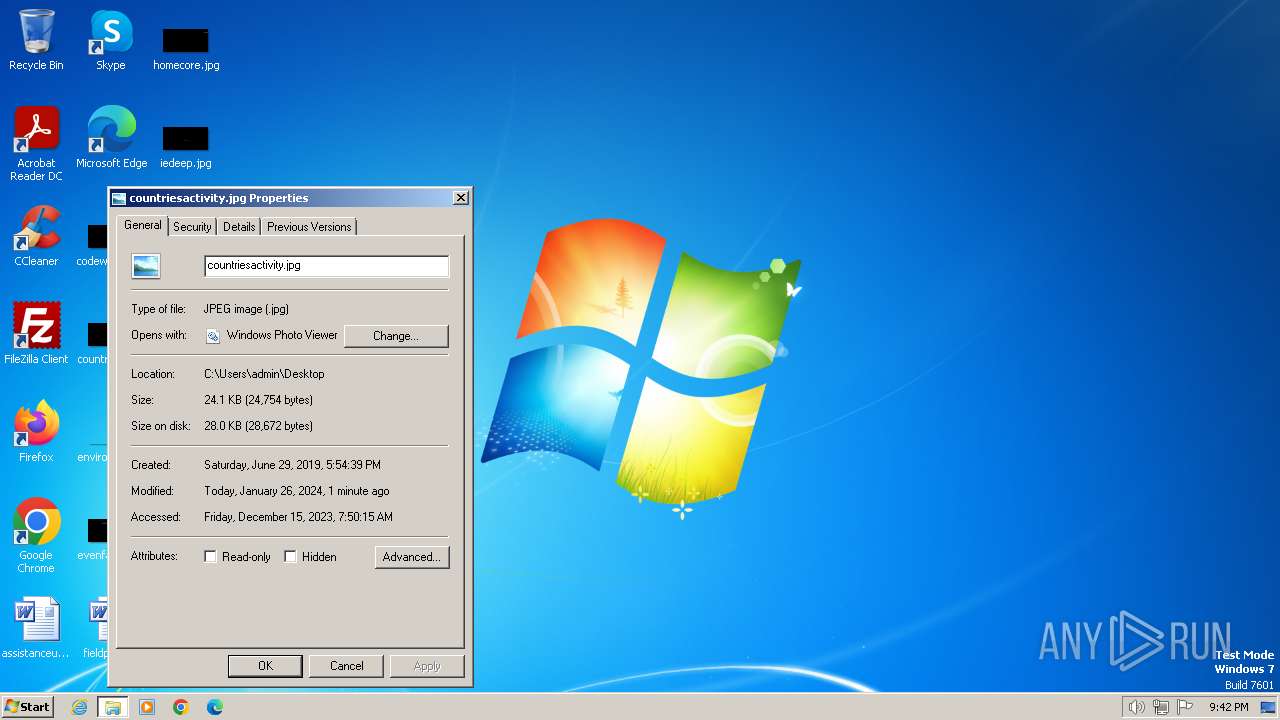Open Edge from the taskbar
1280x720 pixels.
pyautogui.click(x=215, y=707)
